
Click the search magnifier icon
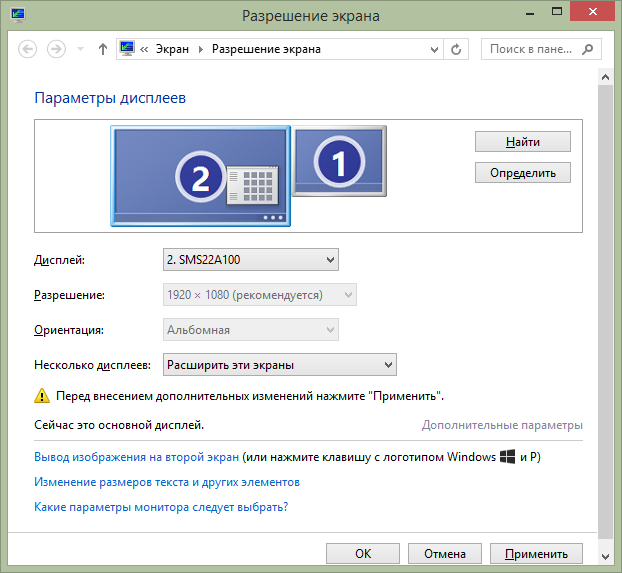pyautogui.click(x=590, y=49)
